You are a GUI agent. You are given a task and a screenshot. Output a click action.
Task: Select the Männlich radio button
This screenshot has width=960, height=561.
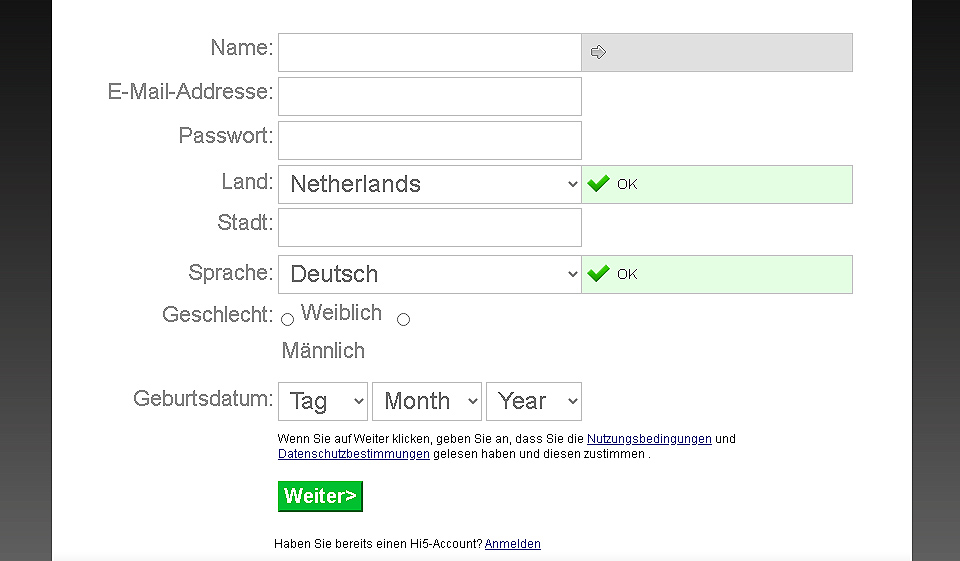coord(403,320)
